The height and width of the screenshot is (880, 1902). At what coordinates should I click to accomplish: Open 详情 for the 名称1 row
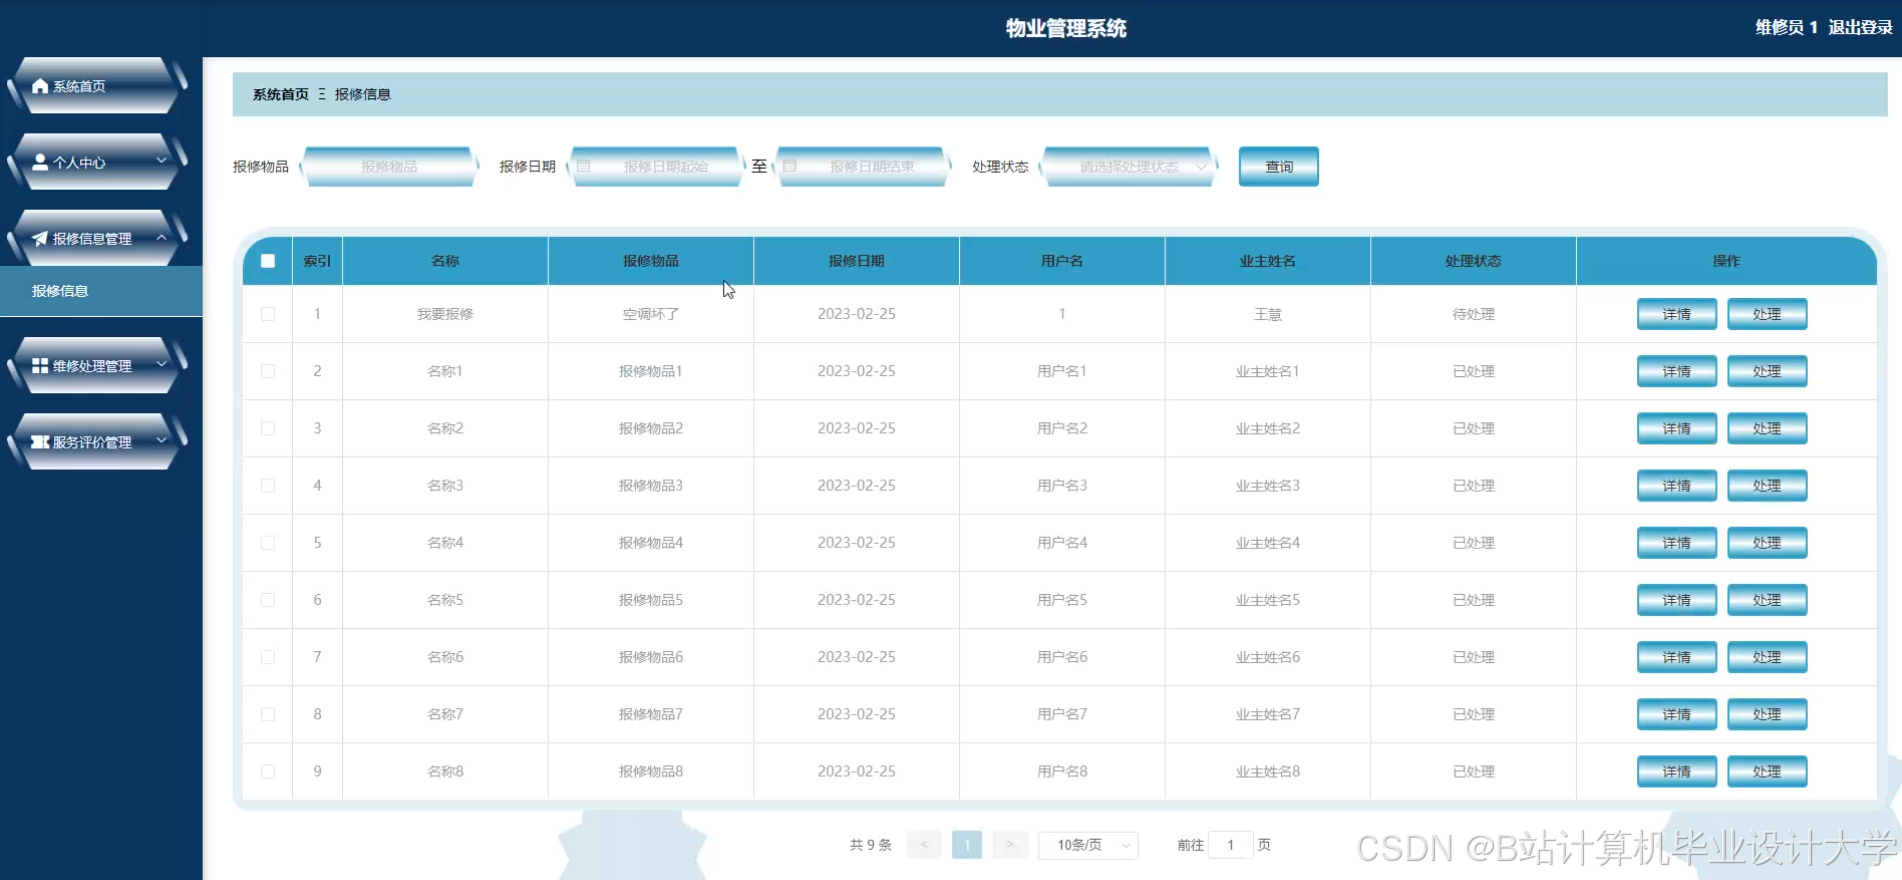1676,371
